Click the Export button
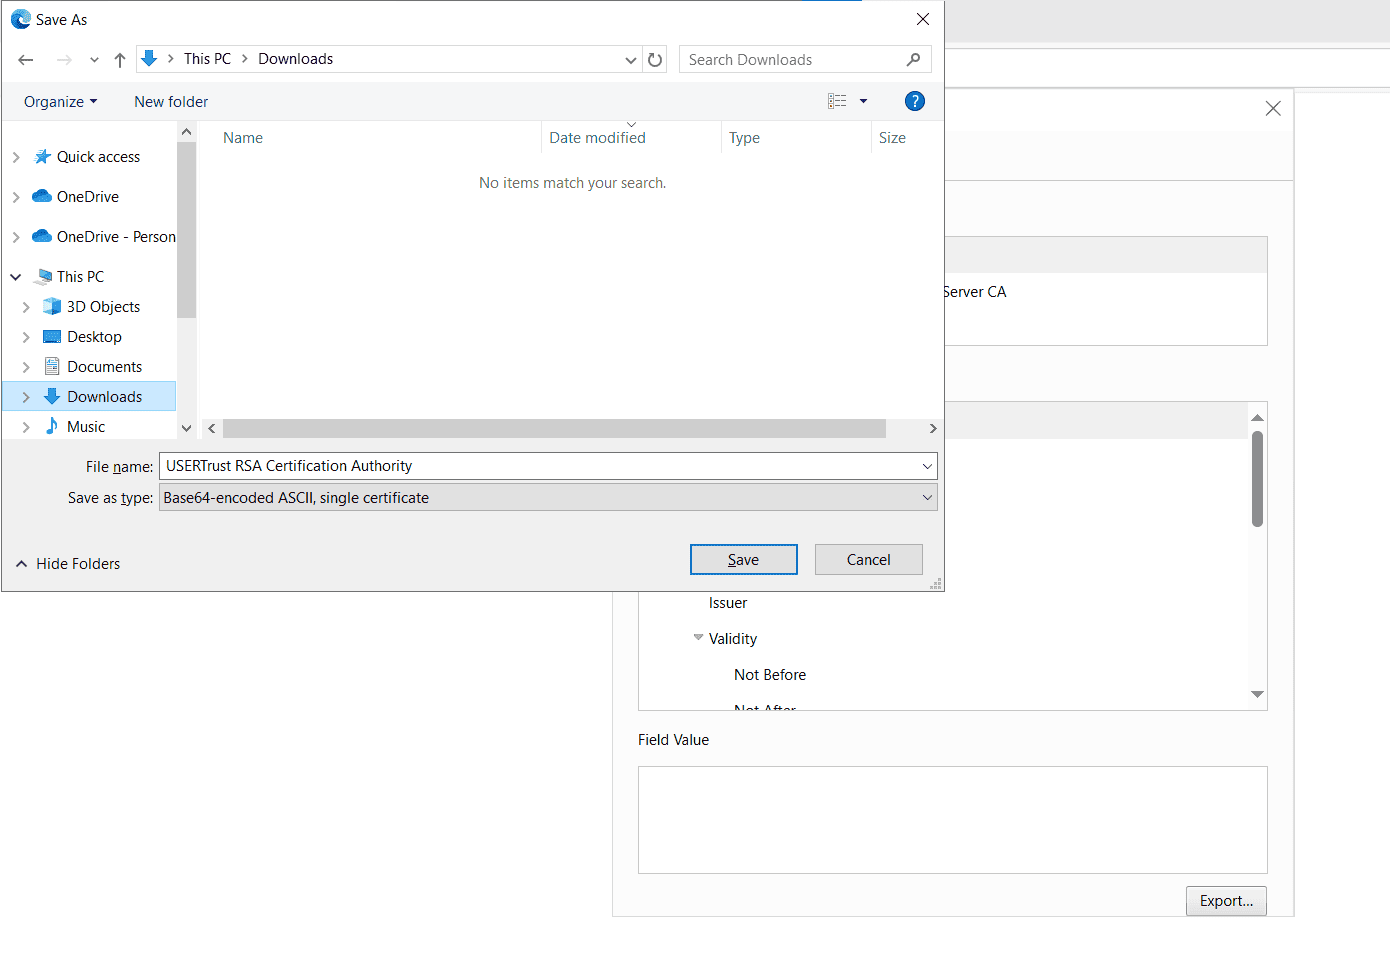Screen dimensions: 1390x962 coord(1226,900)
